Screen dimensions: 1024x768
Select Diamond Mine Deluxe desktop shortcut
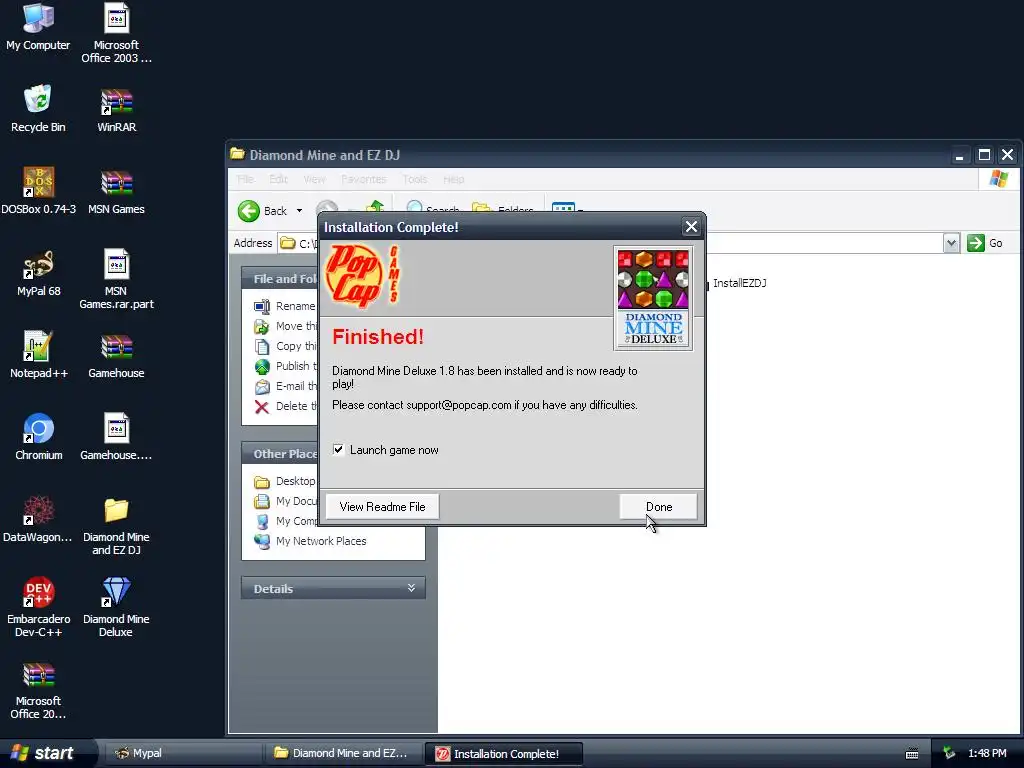(x=116, y=607)
